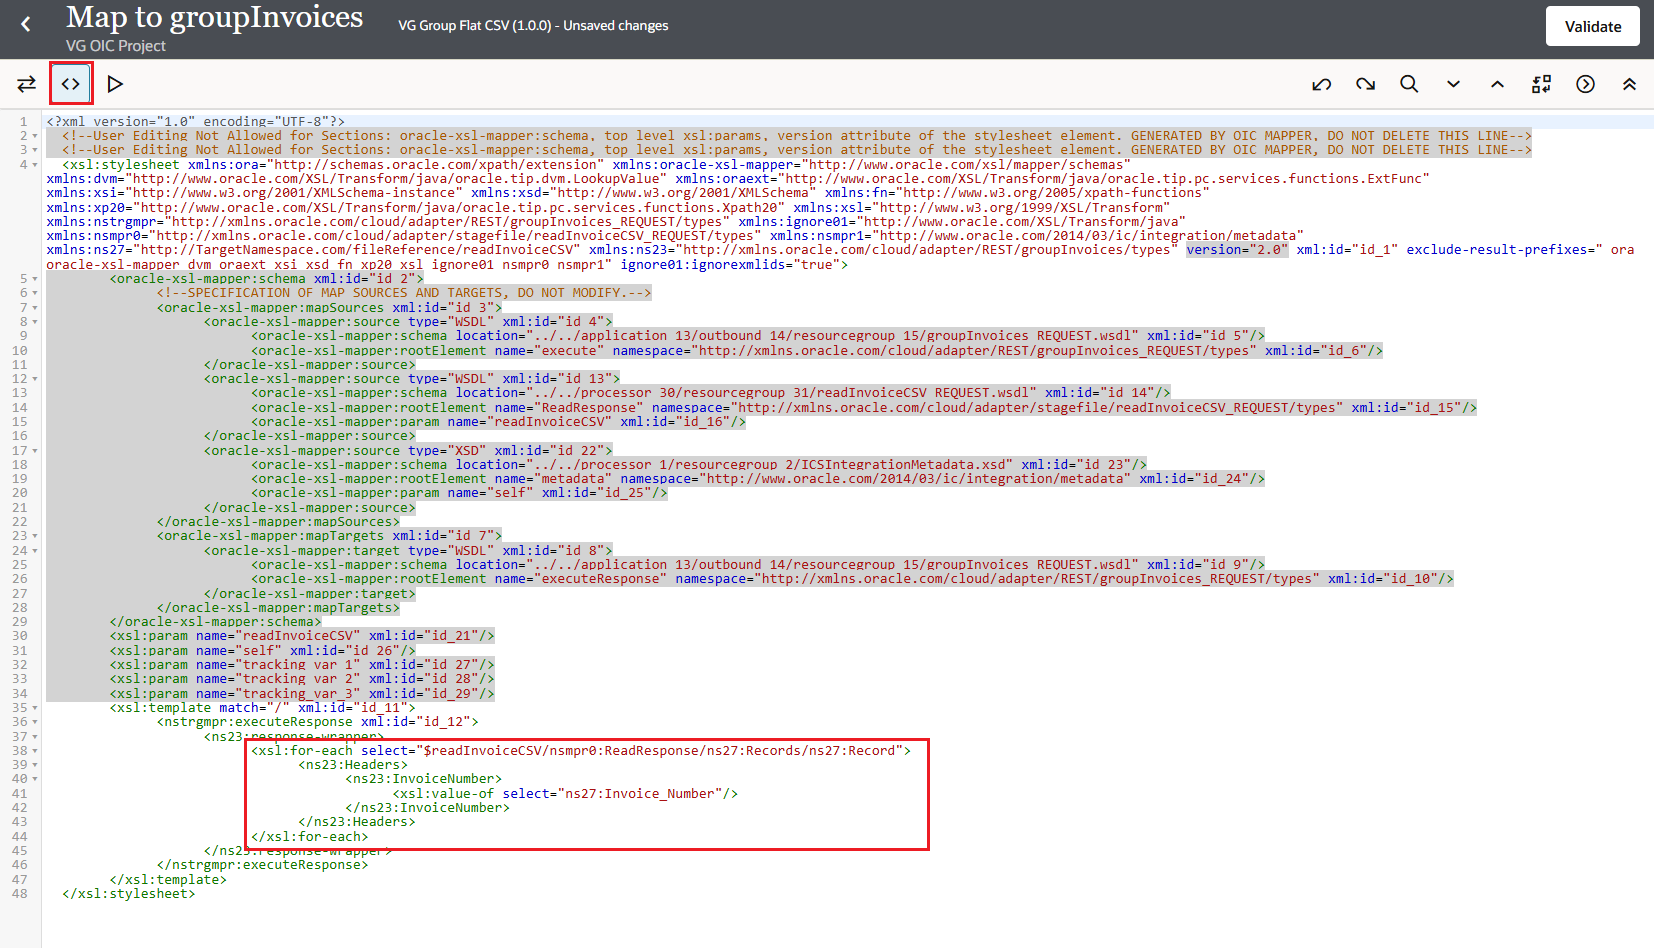Open search with the magnifier icon

tap(1409, 84)
